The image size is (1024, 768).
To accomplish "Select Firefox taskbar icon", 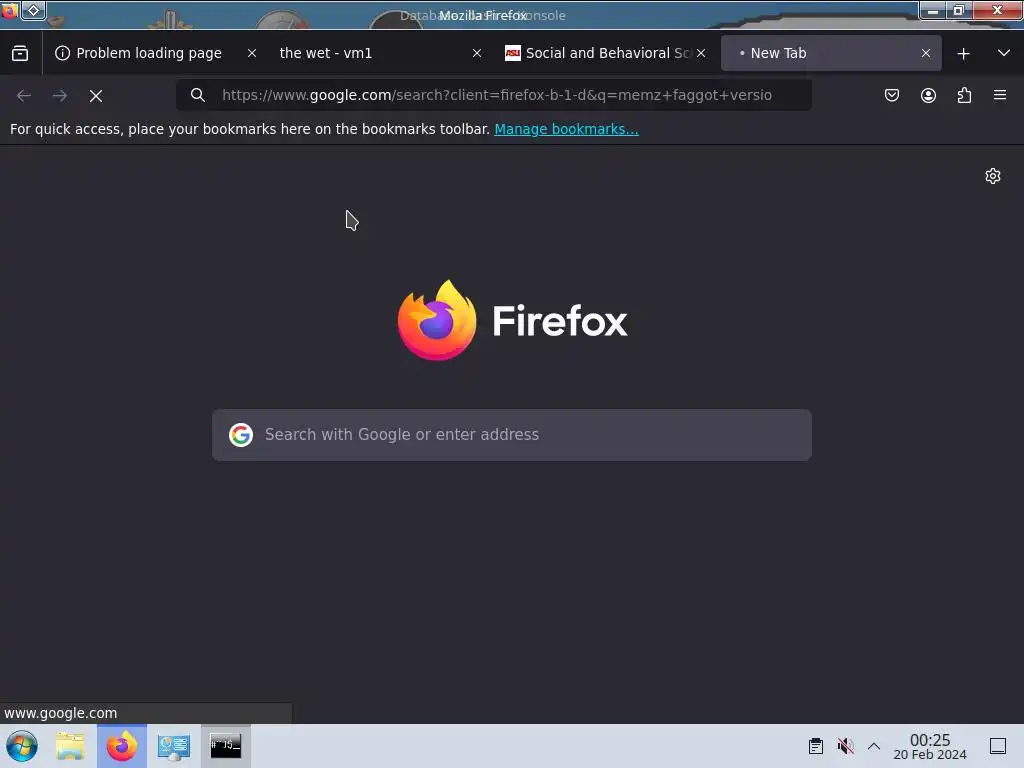I will (x=122, y=746).
